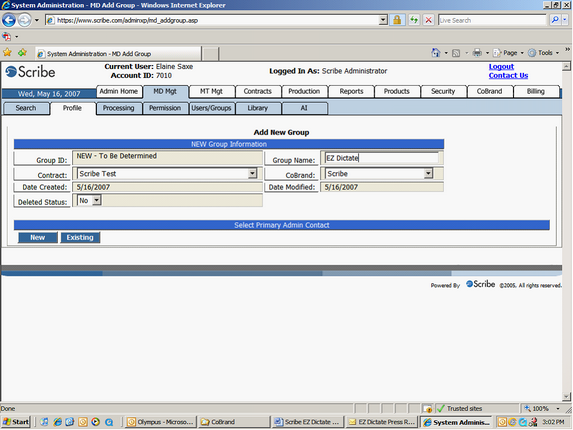This screenshot has height=430, width=573.
Task: Open the CoBrand tab
Action: pos(489,91)
